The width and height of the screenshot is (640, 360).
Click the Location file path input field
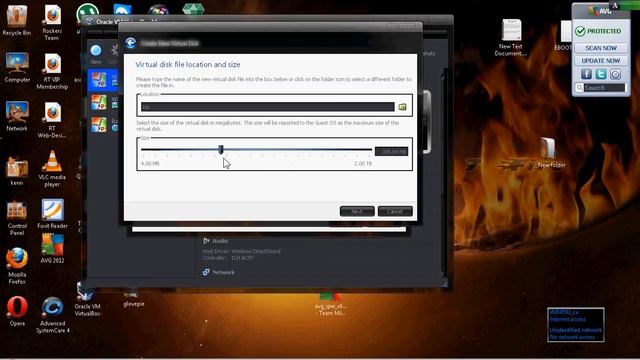(x=268, y=107)
